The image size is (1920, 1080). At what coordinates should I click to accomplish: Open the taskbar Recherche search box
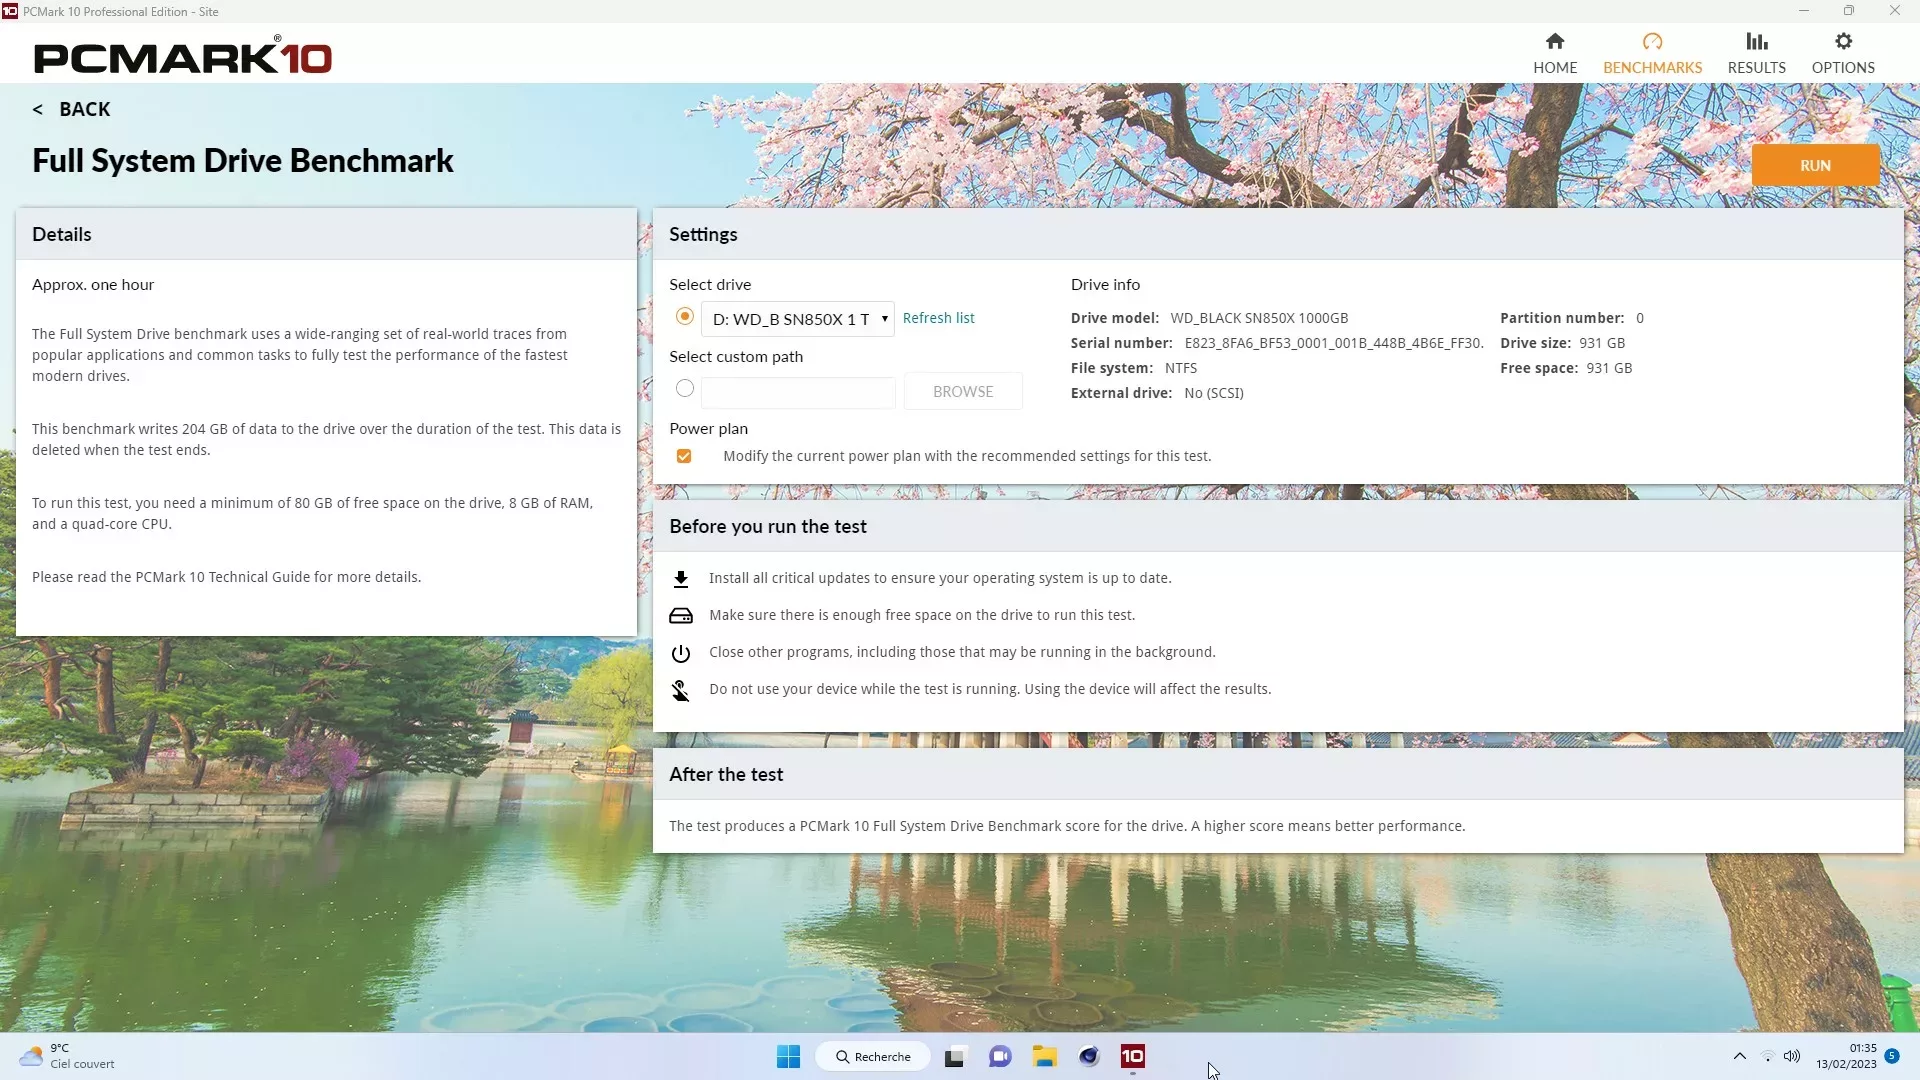[873, 1056]
